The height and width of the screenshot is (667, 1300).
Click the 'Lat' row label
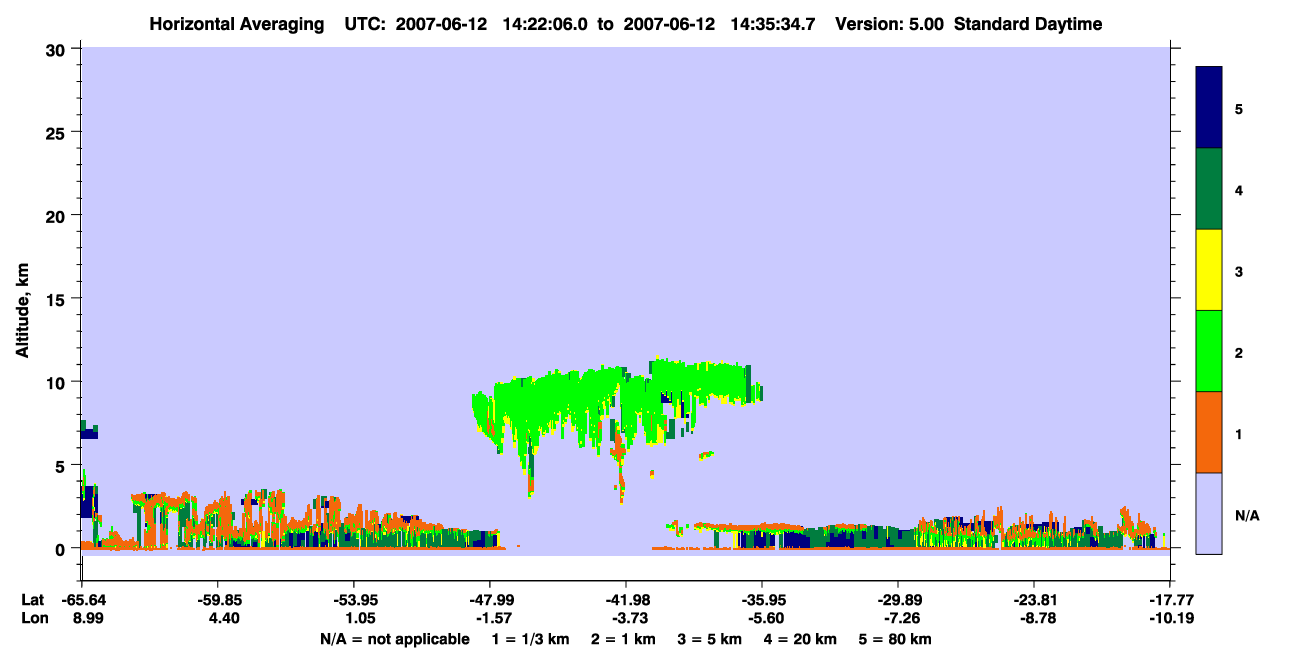[32, 600]
